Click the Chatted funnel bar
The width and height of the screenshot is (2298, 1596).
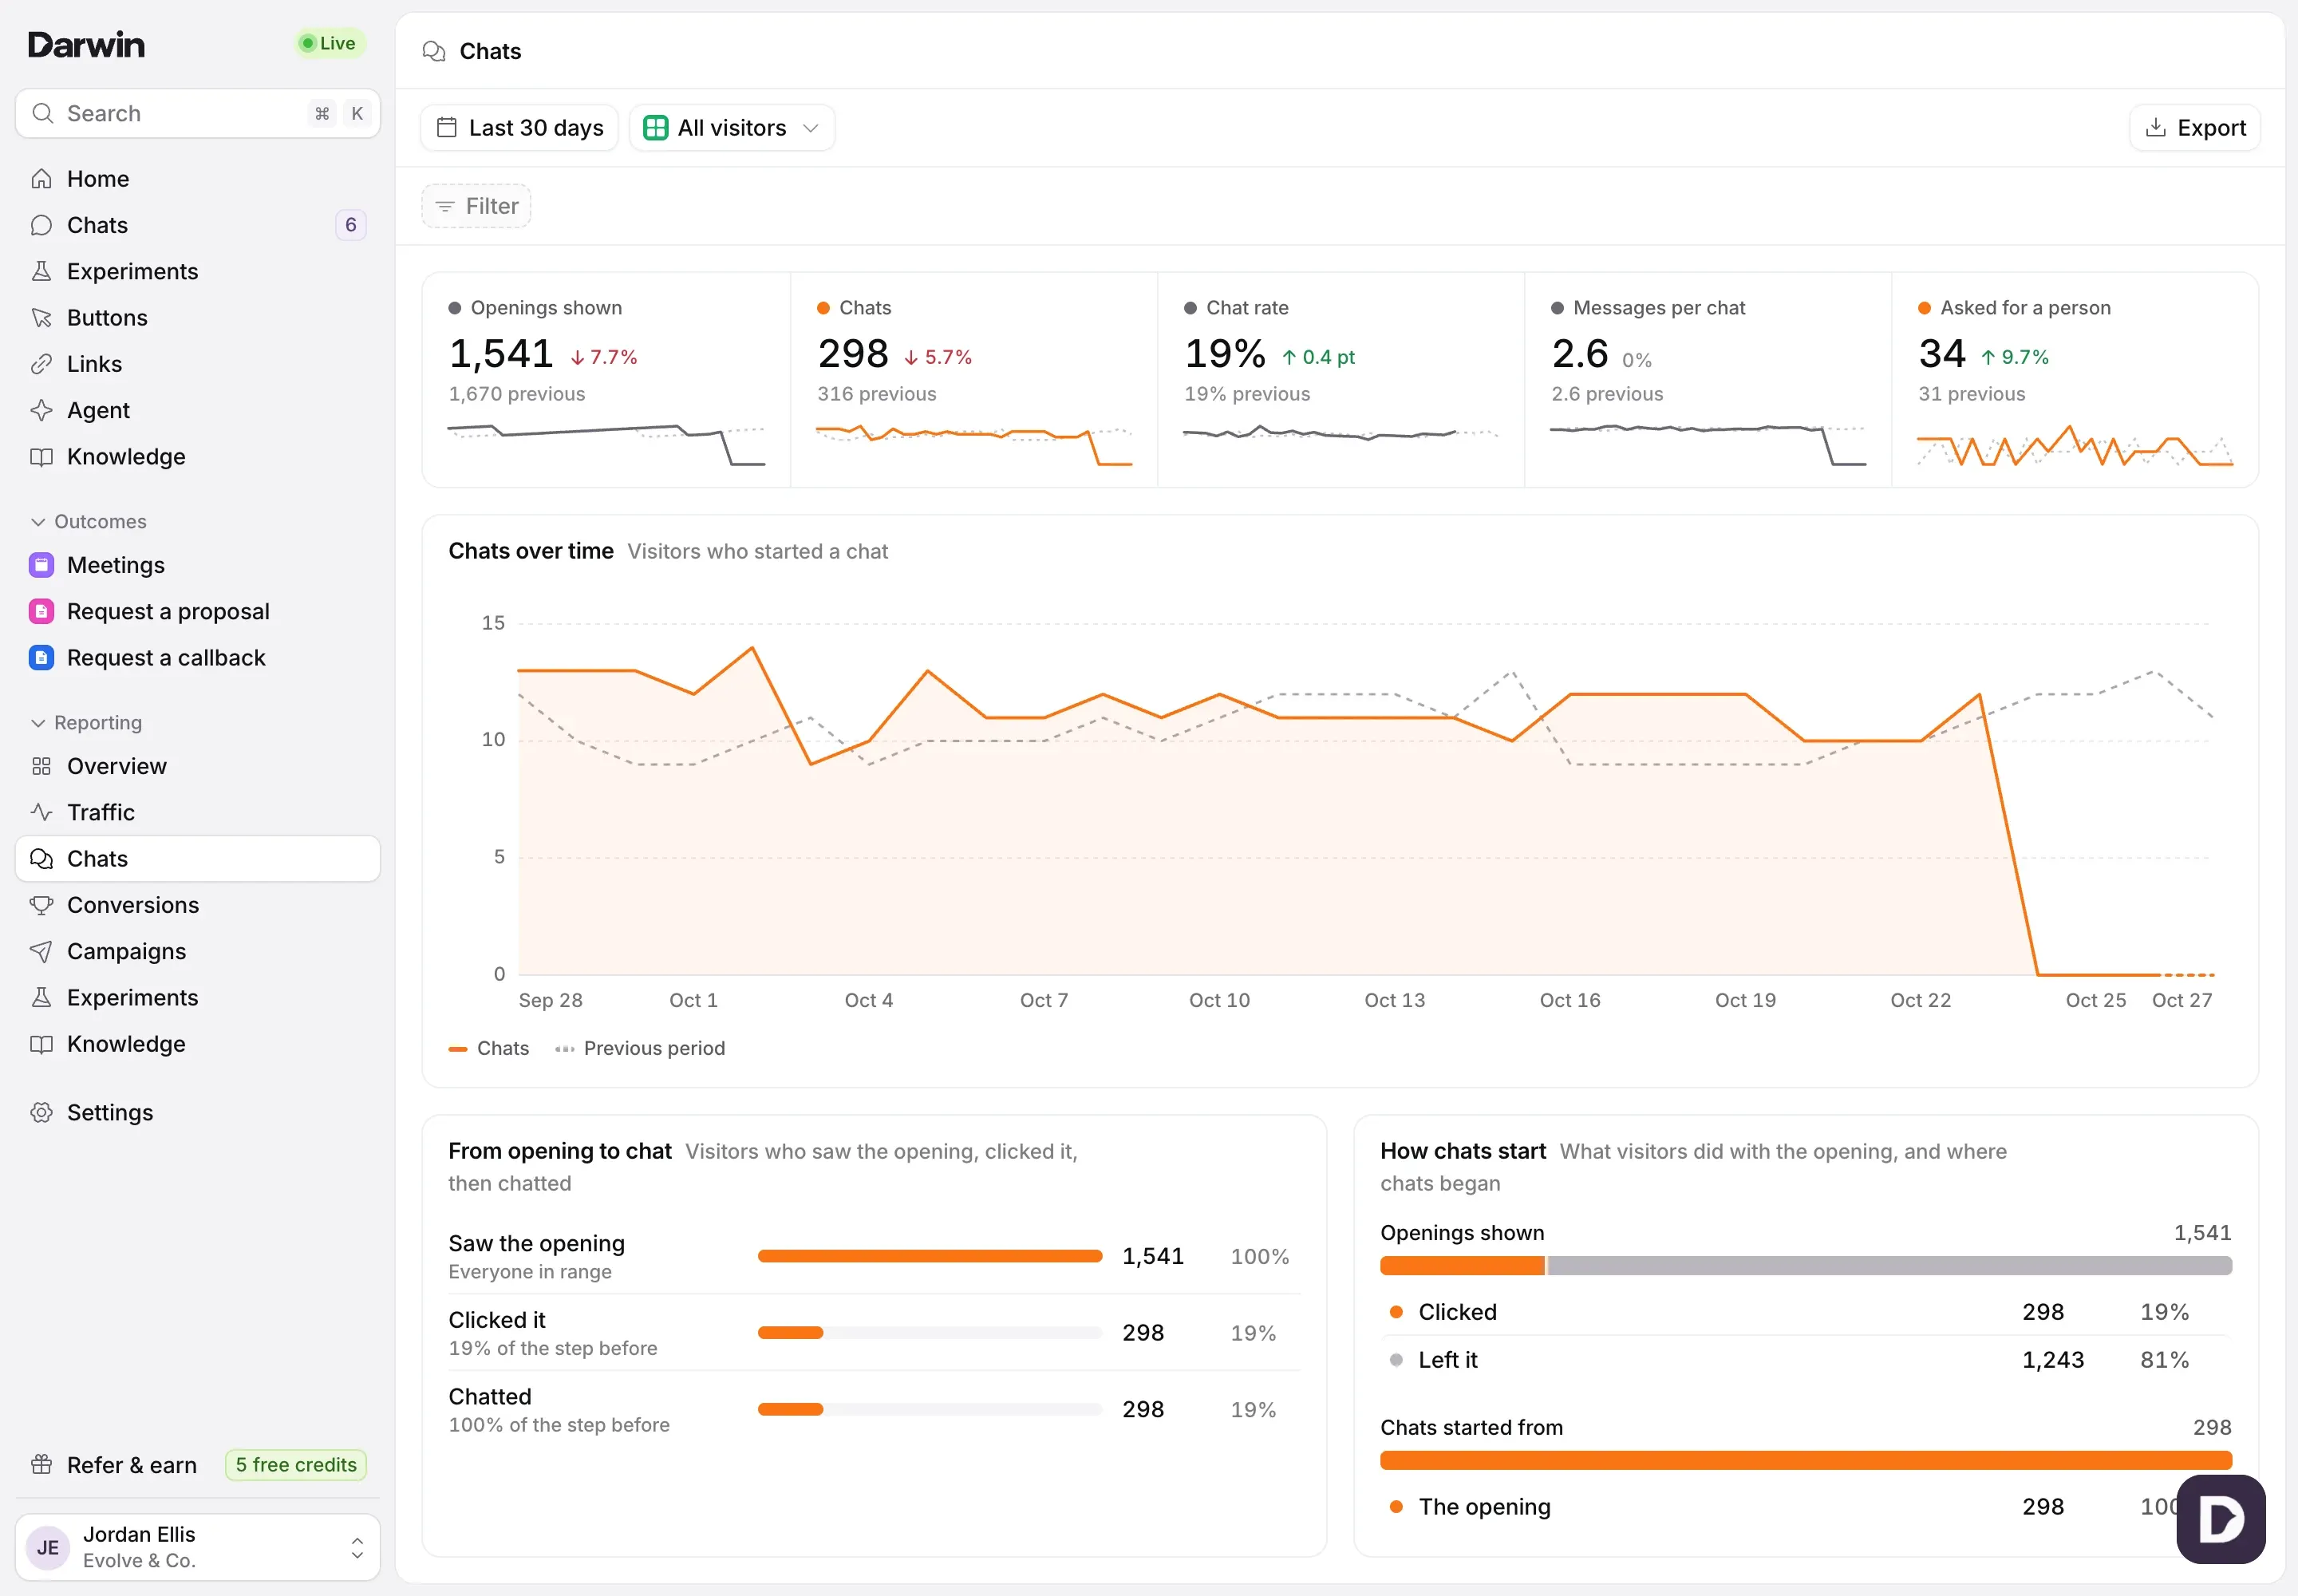(x=930, y=1409)
